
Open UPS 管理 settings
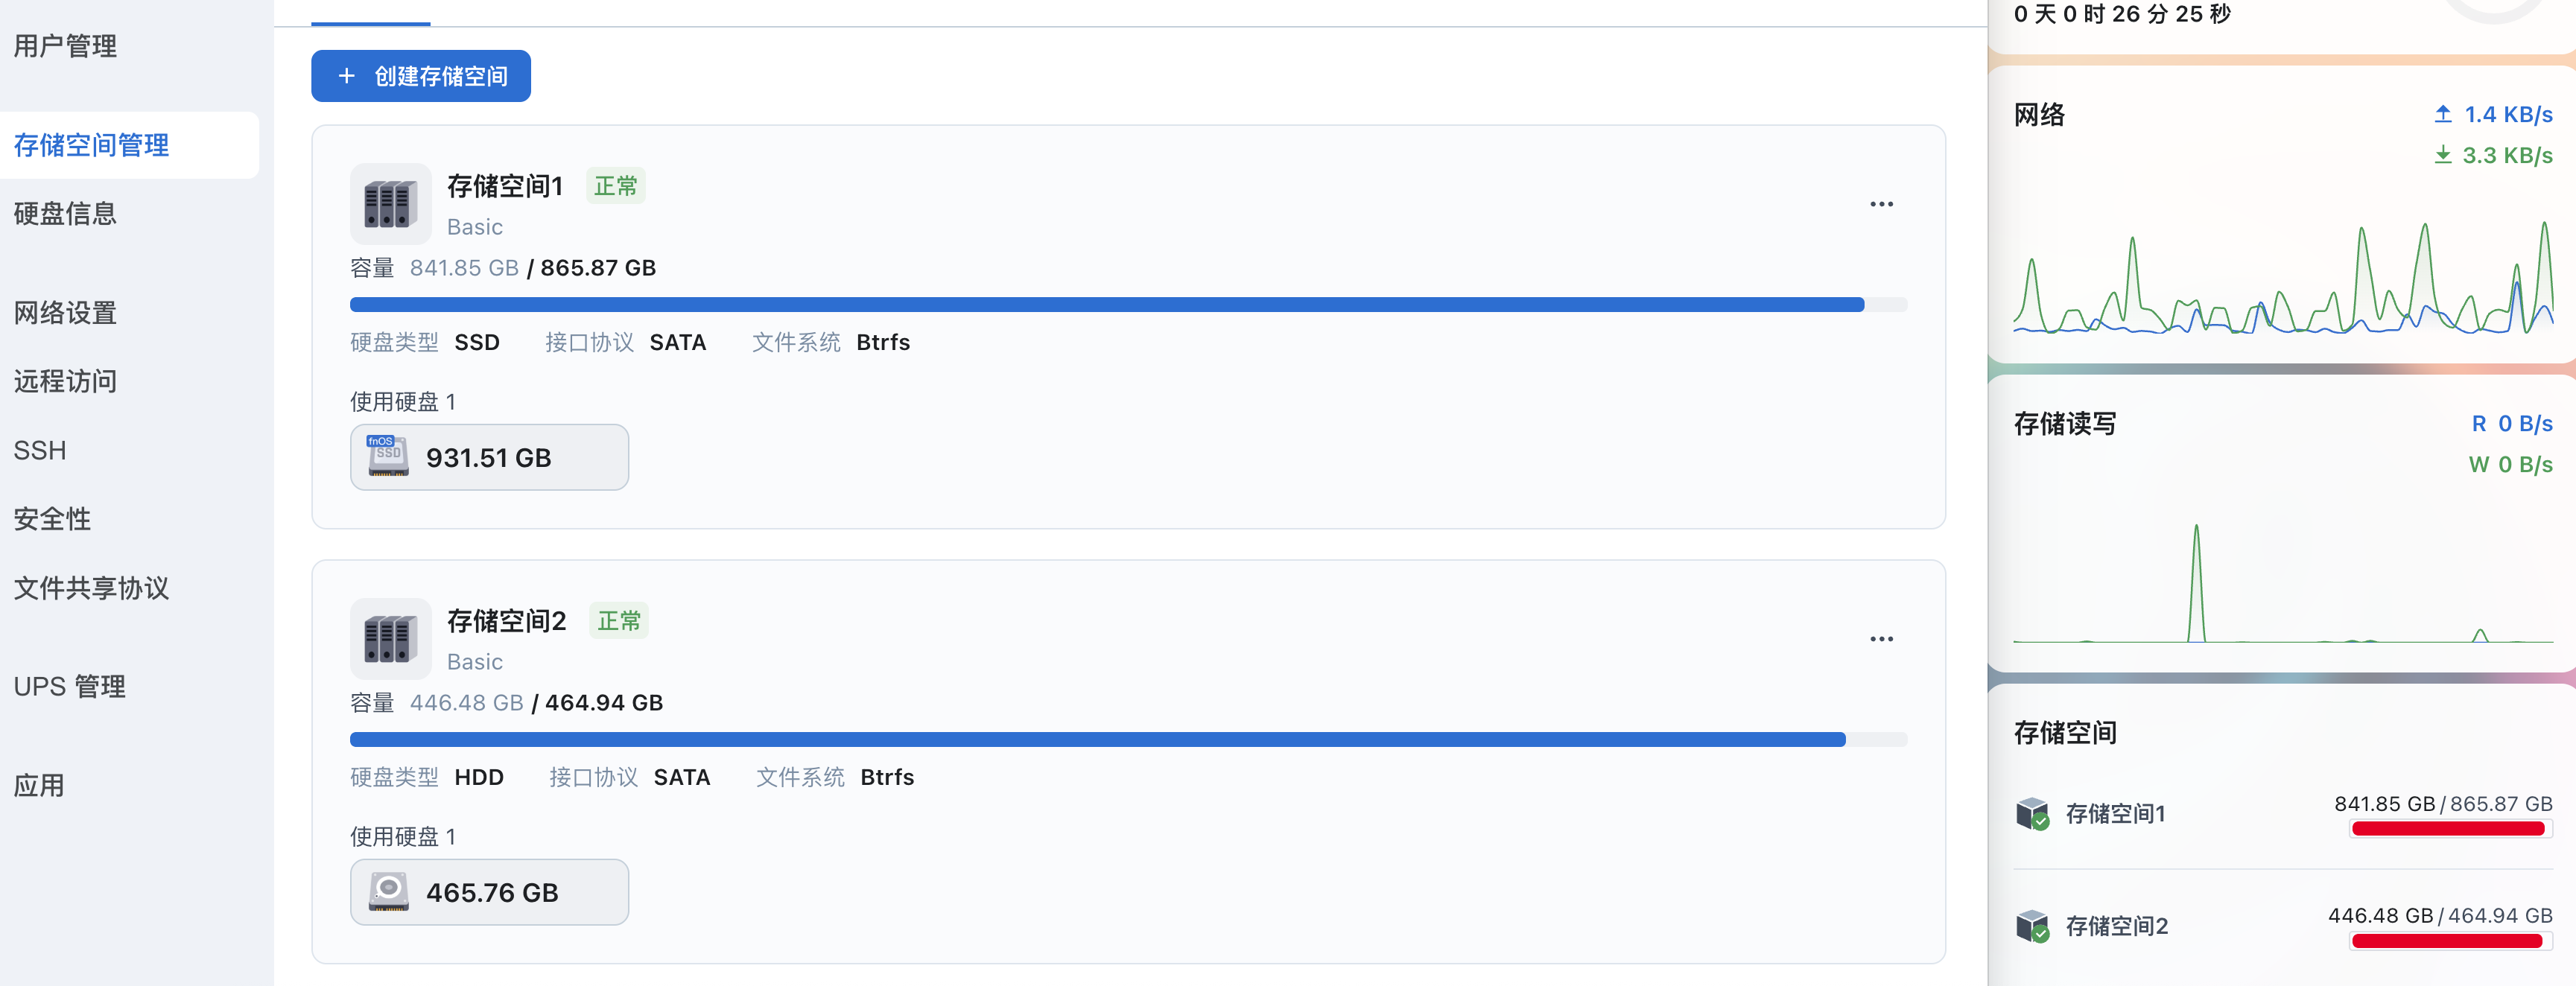tap(69, 687)
